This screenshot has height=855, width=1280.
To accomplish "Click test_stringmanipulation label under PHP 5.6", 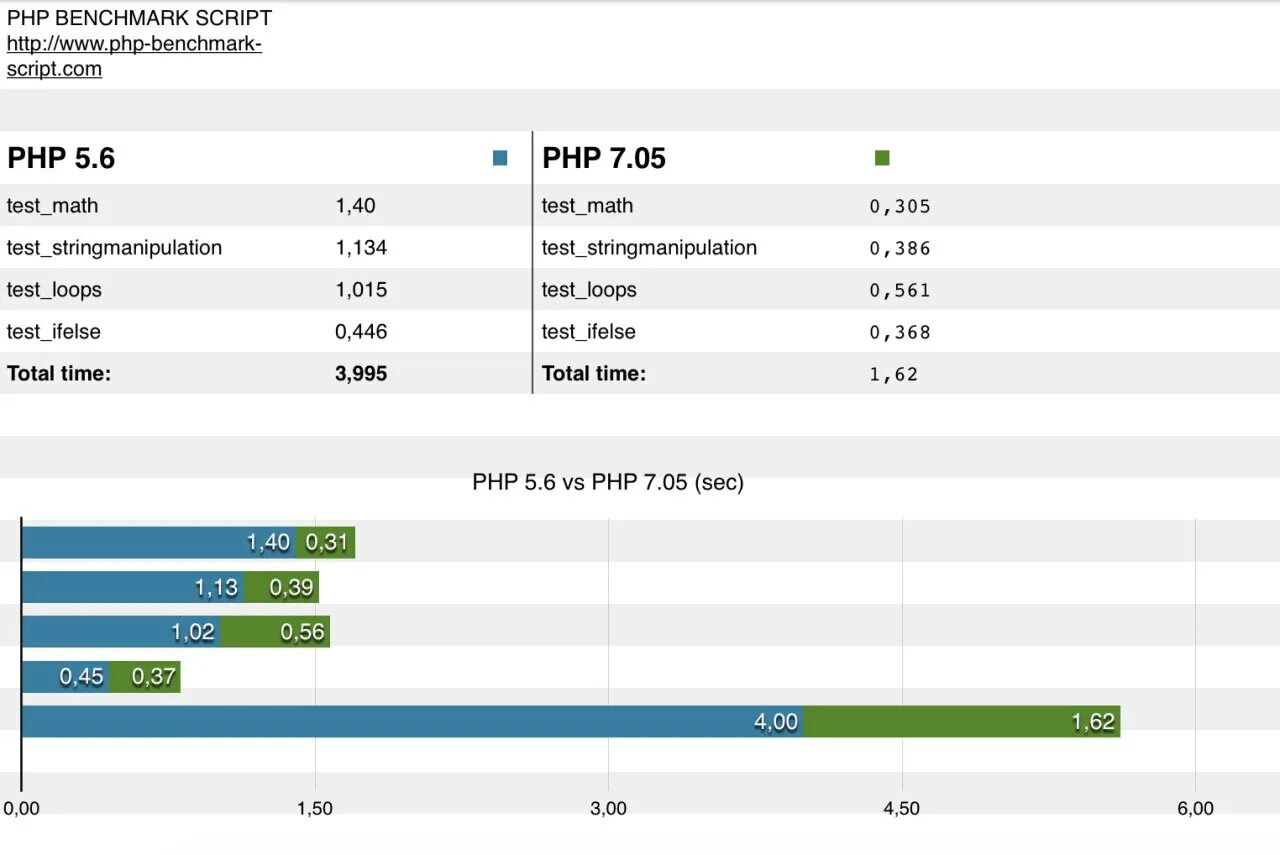I will click(115, 248).
